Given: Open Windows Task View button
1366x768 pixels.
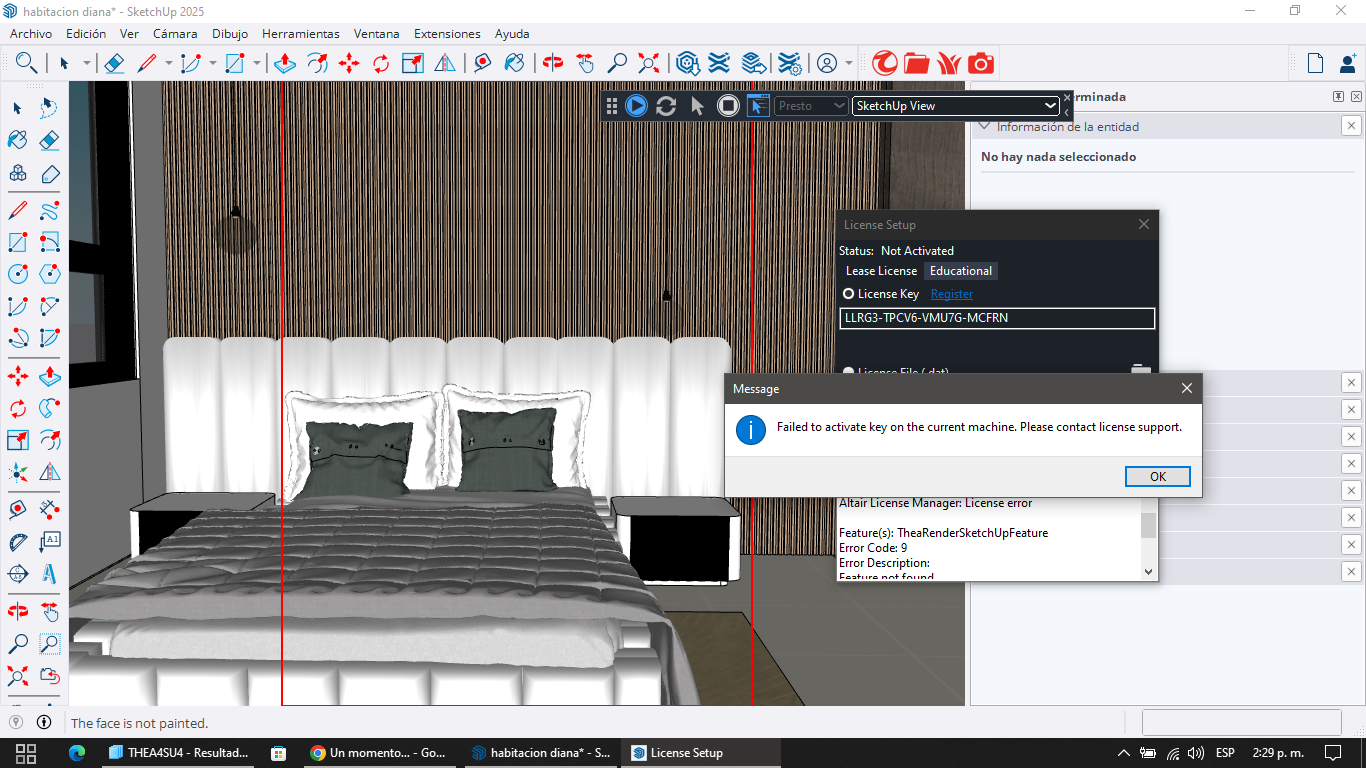Looking at the screenshot, I should (27, 753).
